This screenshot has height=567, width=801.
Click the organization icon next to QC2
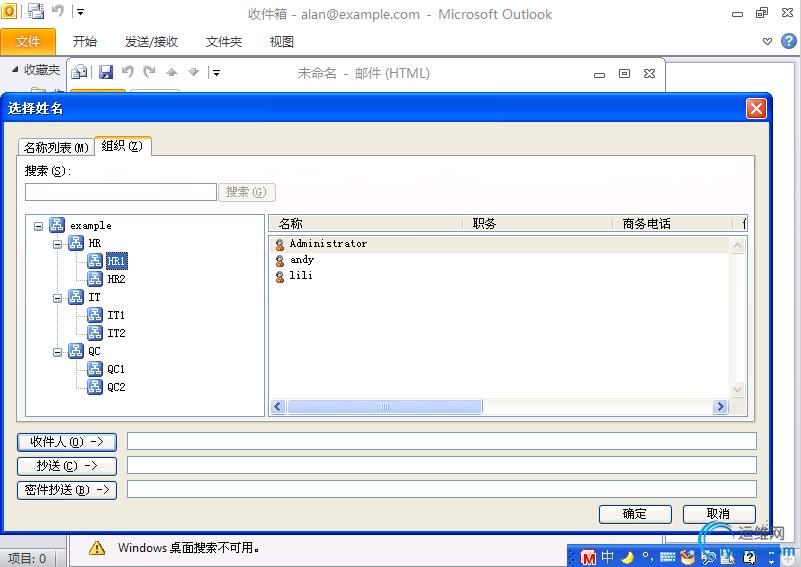[x=95, y=387]
